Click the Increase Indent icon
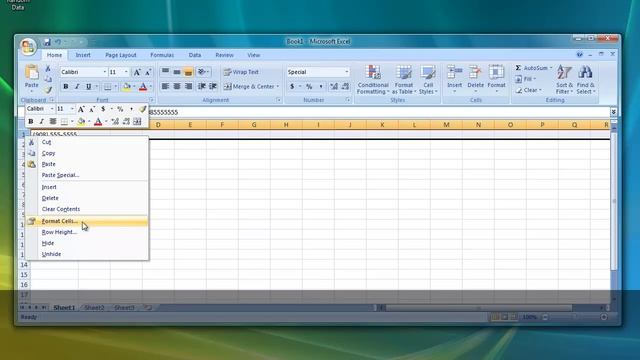The image size is (640, 360). (x=213, y=87)
